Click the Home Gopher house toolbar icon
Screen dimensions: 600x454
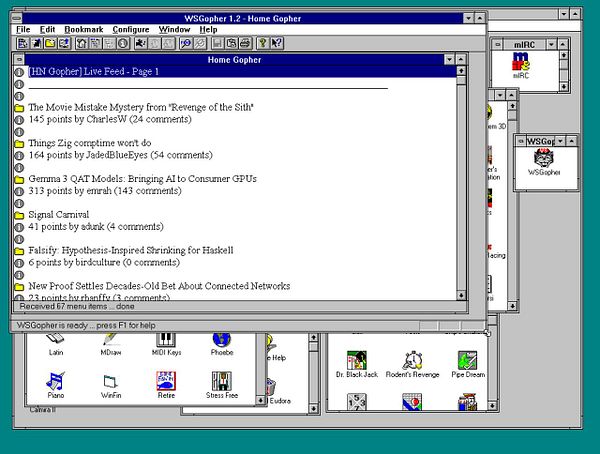click(82, 43)
